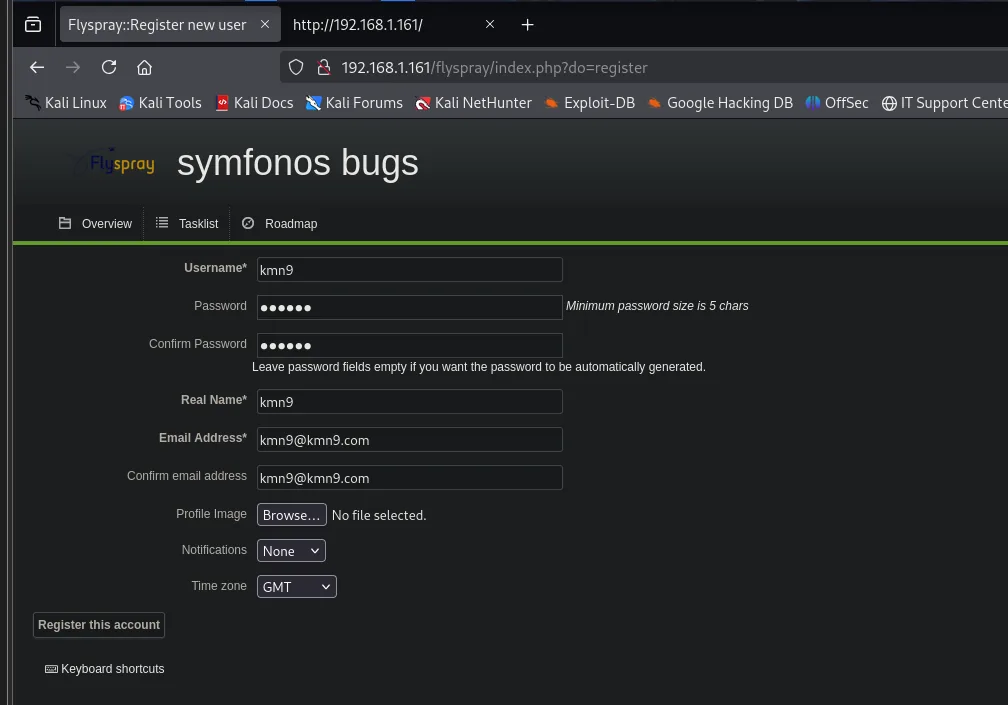Focus the Password field
1008x705 pixels.
410,307
